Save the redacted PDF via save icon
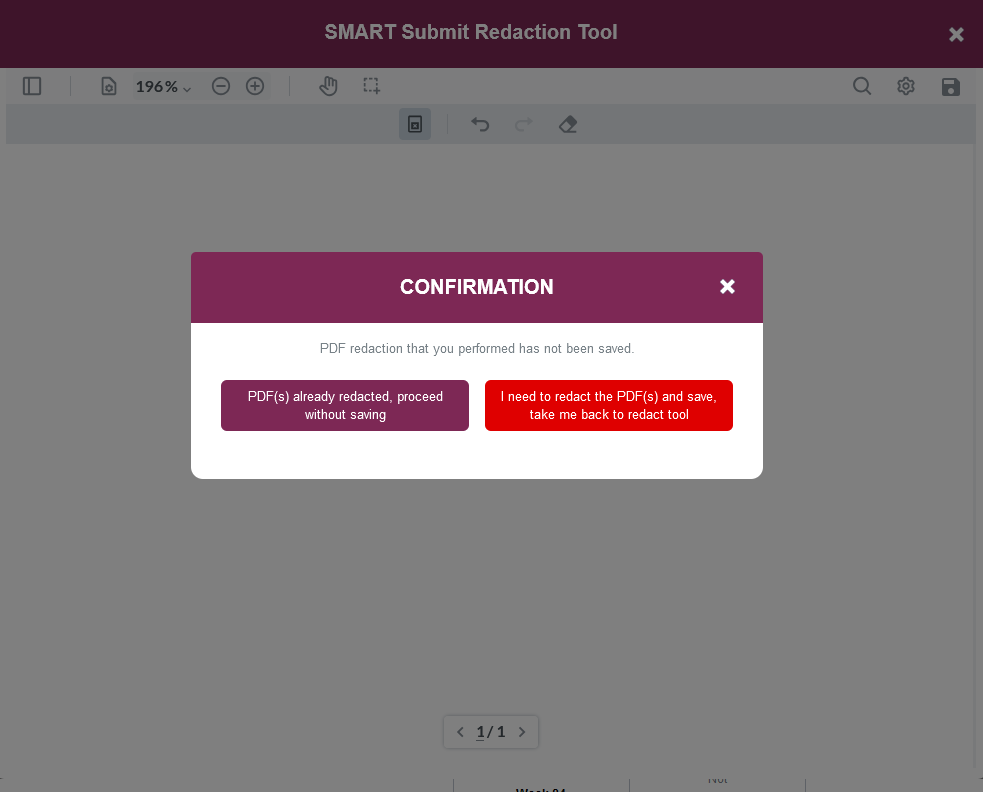The width and height of the screenshot is (983, 792). 950,86
